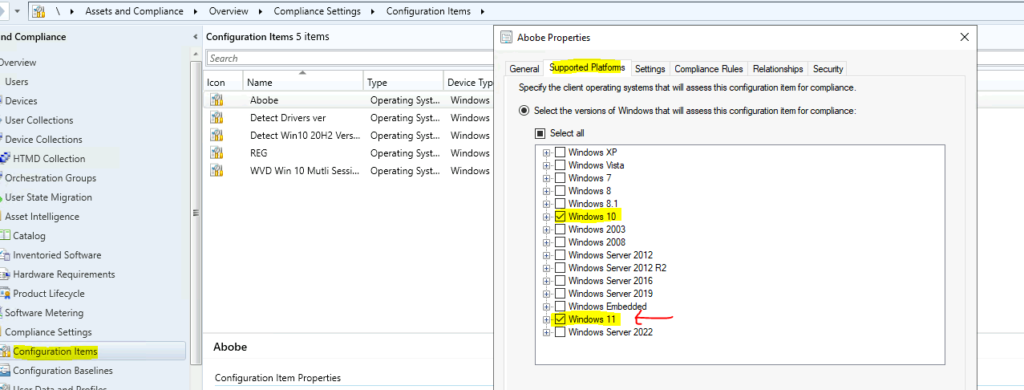Expand the Windows Server 2016 tree node
The image size is (1024, 390).
pos(547,281)
